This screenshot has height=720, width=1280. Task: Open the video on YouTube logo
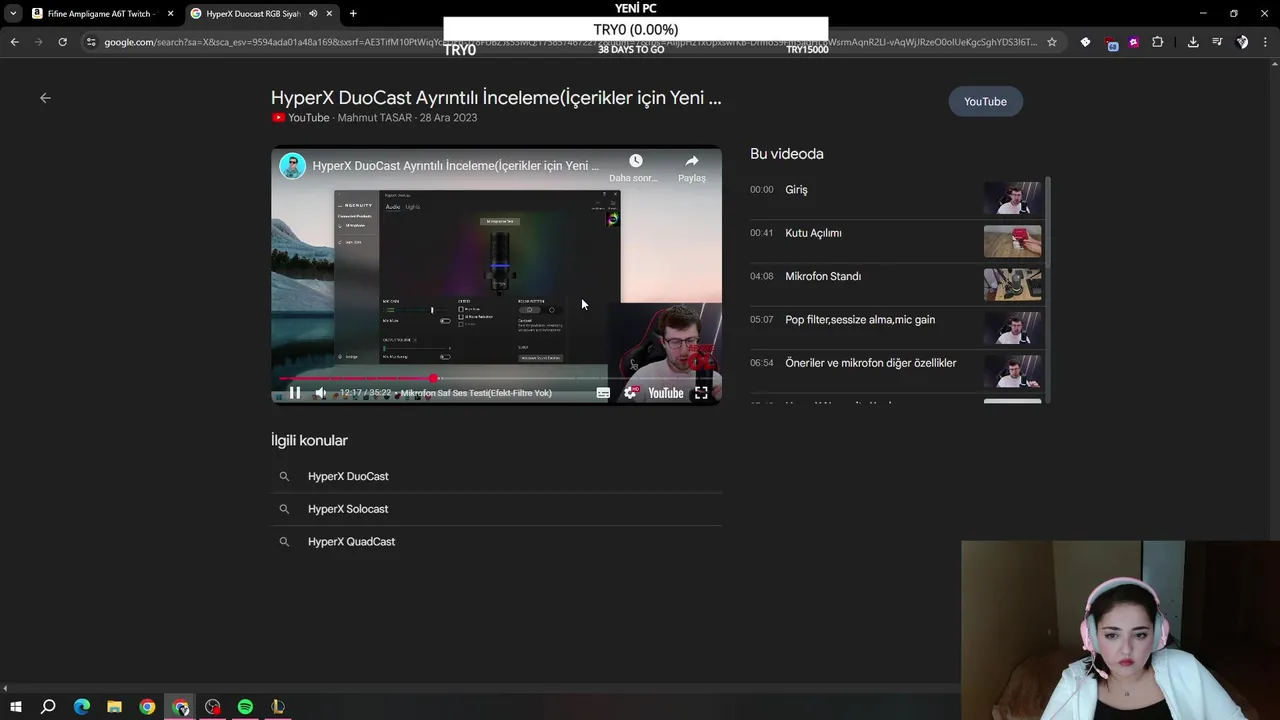(x=666, y=393)
